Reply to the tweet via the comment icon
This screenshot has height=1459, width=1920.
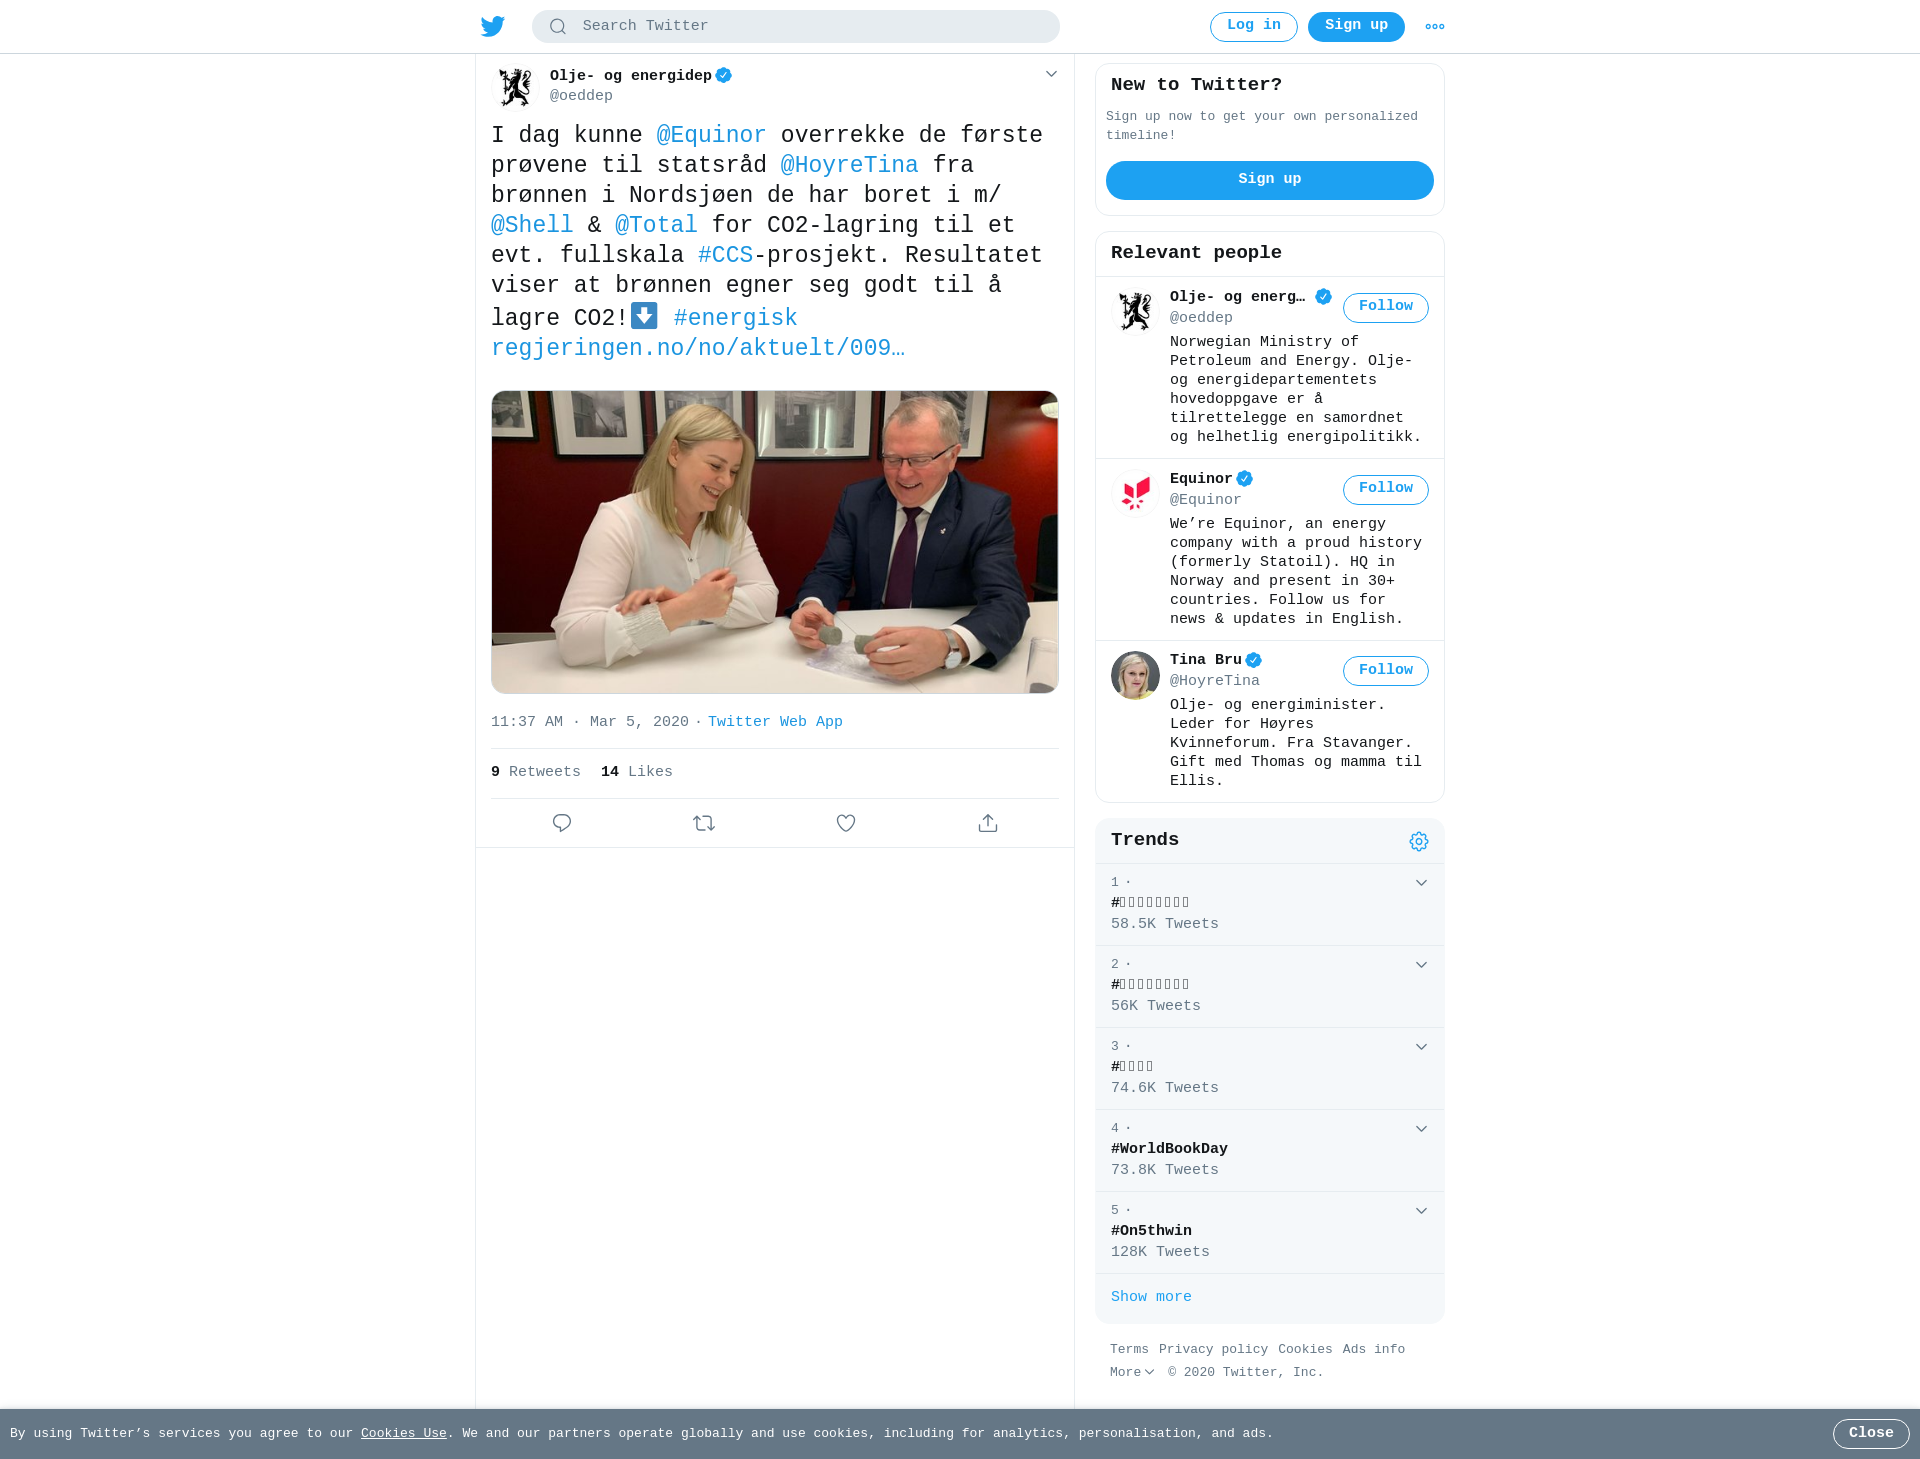coord(562,823)
